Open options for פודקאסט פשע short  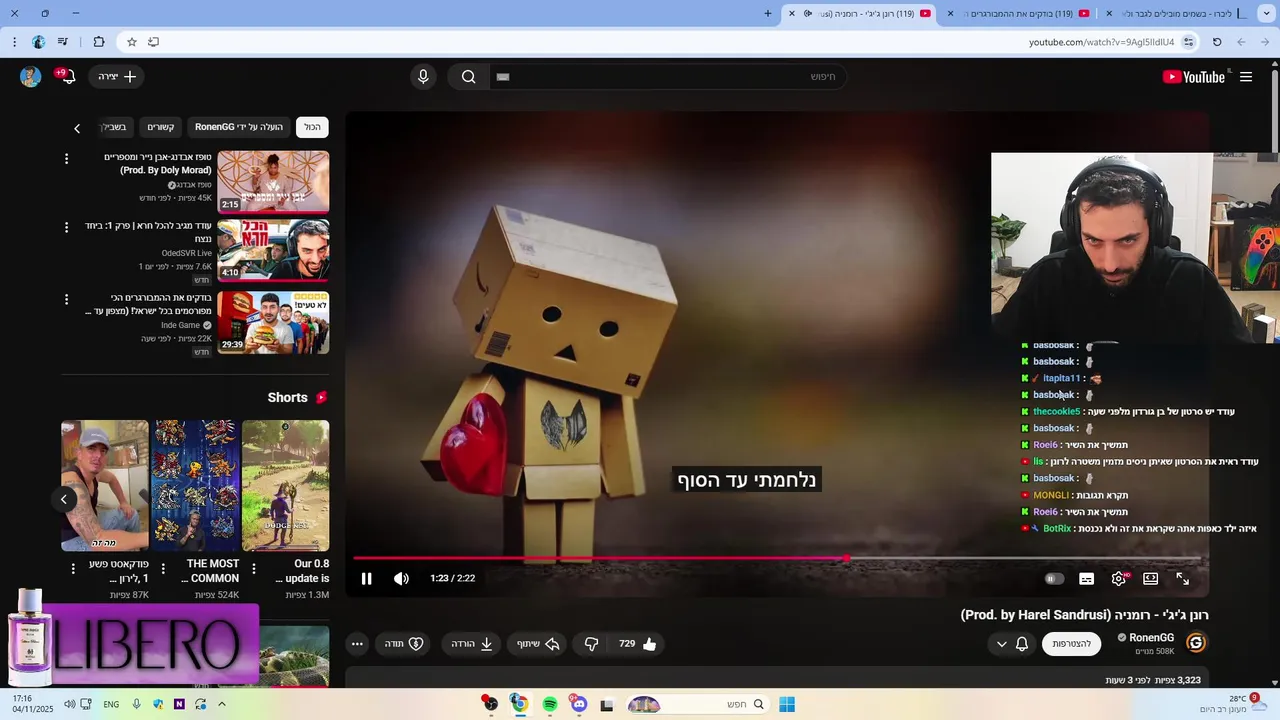pos(73,569)
